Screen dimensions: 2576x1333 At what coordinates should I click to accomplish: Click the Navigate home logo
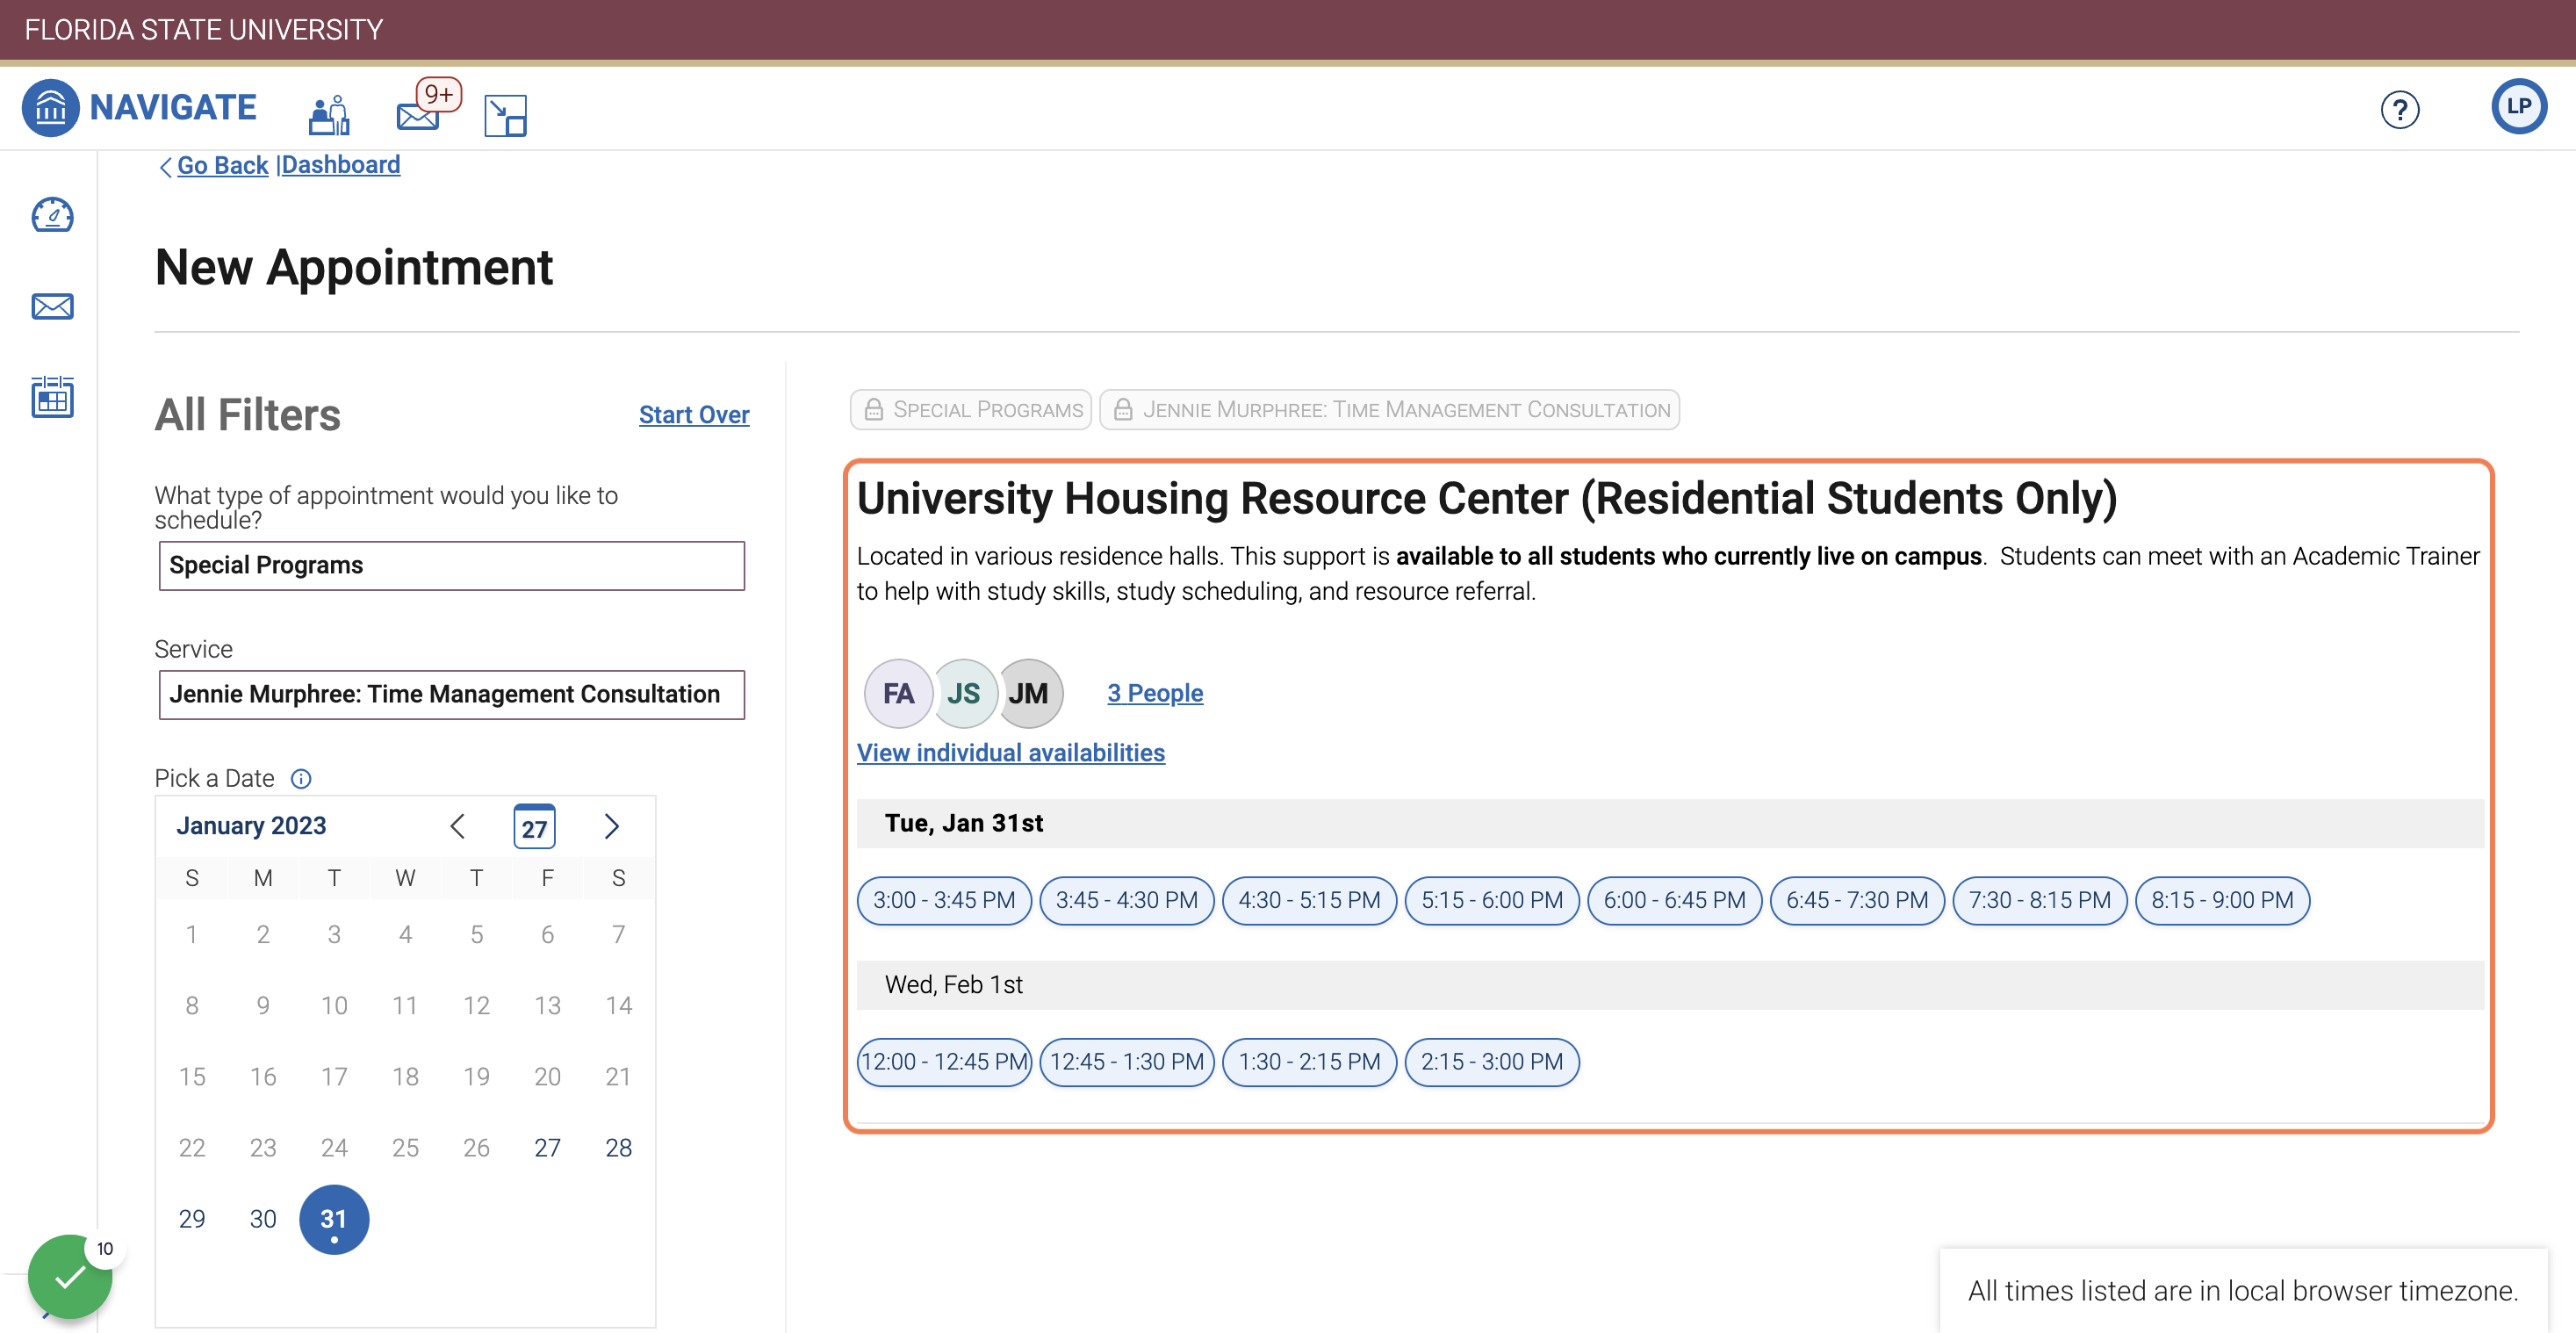(140, 107)
